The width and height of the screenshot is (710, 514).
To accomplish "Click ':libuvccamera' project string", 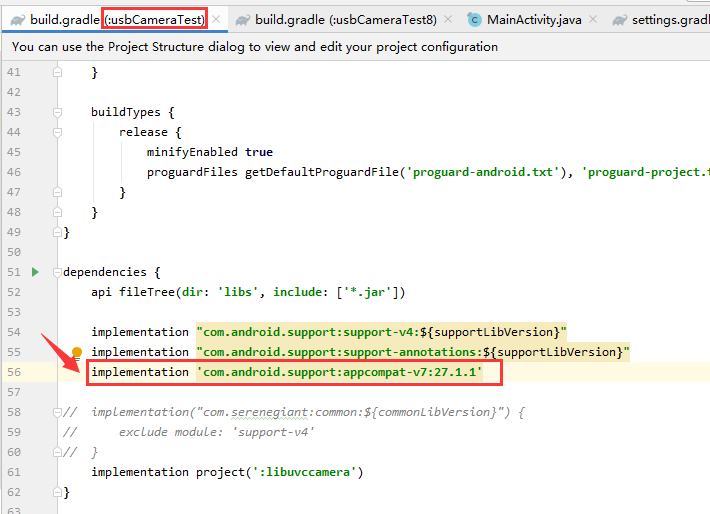I will pos(304,472).
